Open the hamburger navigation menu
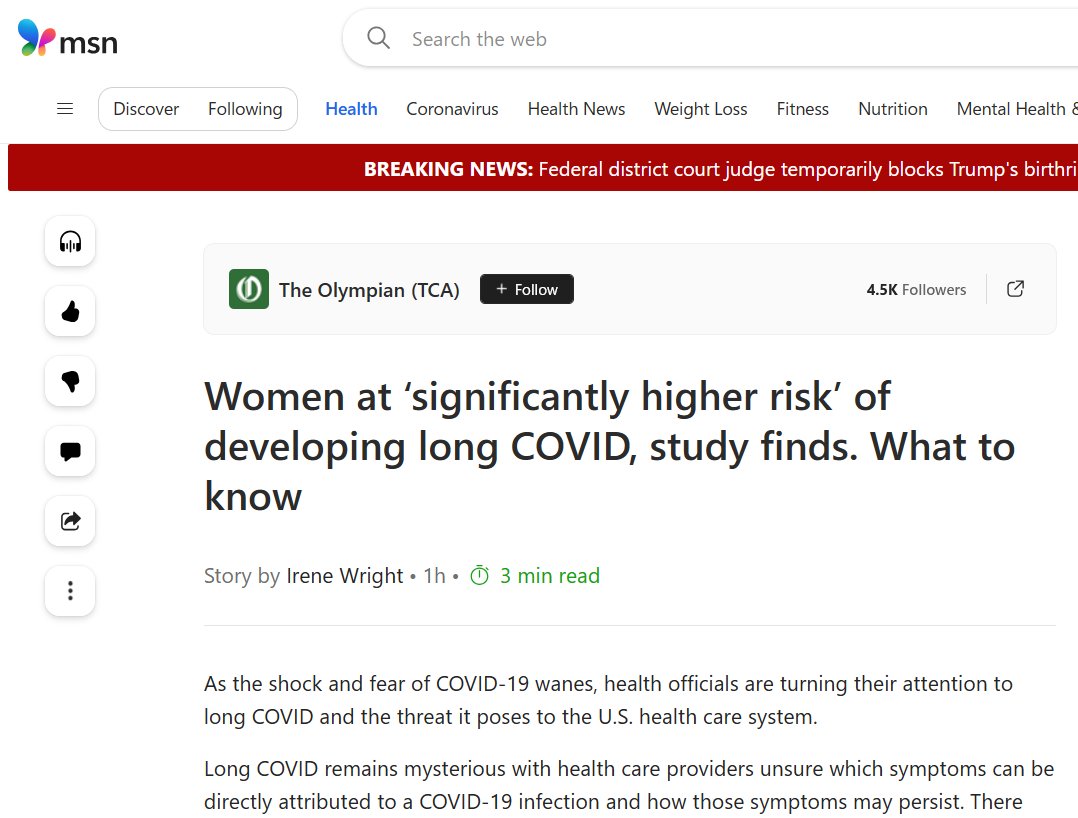 click(65, 109)
